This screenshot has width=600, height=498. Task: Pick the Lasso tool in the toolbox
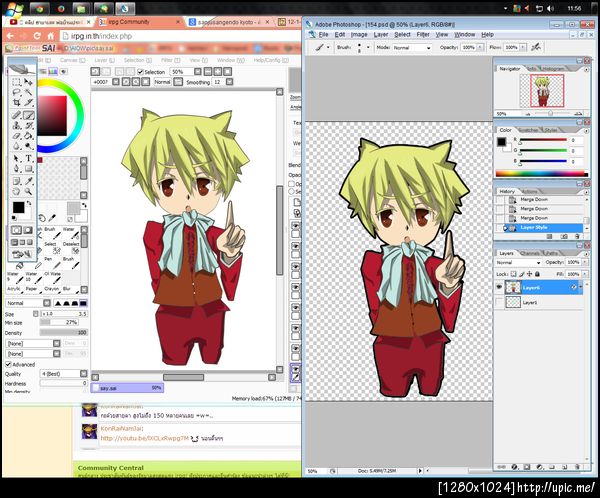point(16,92)
